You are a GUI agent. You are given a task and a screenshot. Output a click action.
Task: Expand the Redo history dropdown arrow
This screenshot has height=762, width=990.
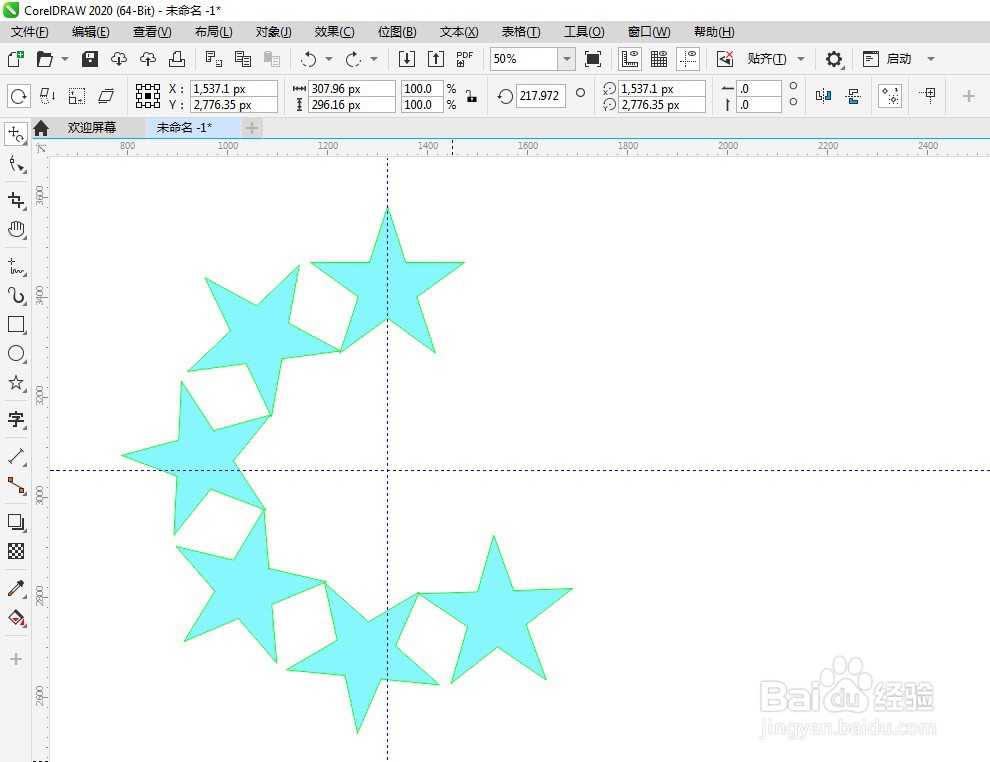click(374, 59)
